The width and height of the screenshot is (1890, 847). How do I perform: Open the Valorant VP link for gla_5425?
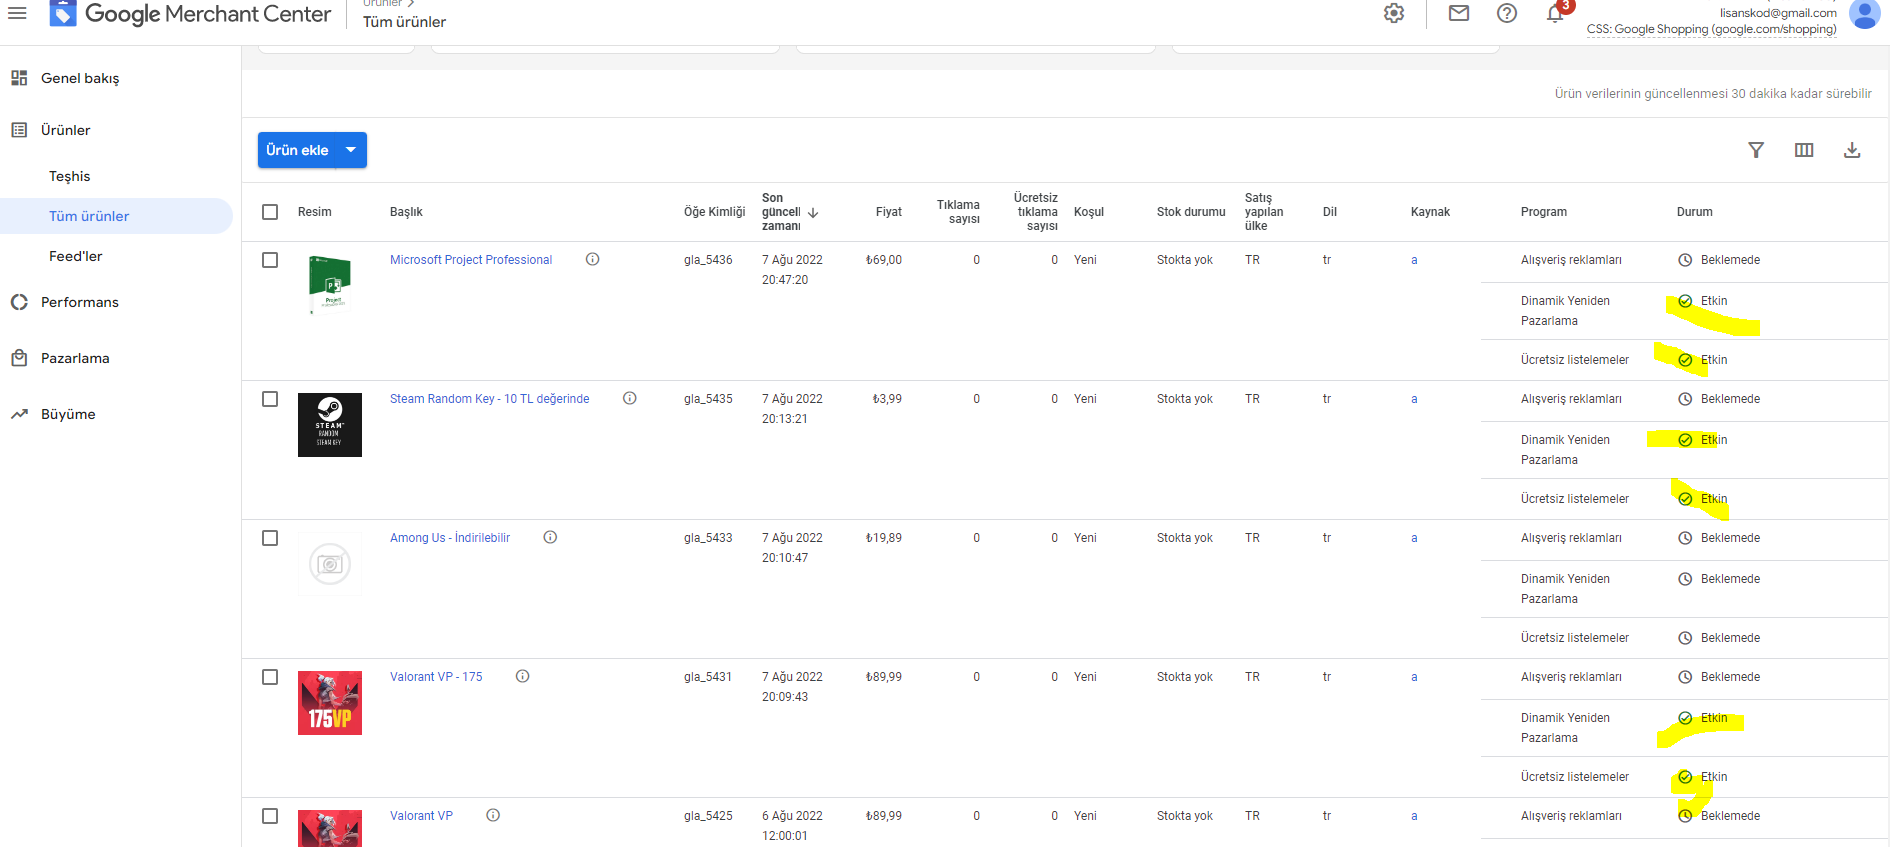(x=421, y=816)
